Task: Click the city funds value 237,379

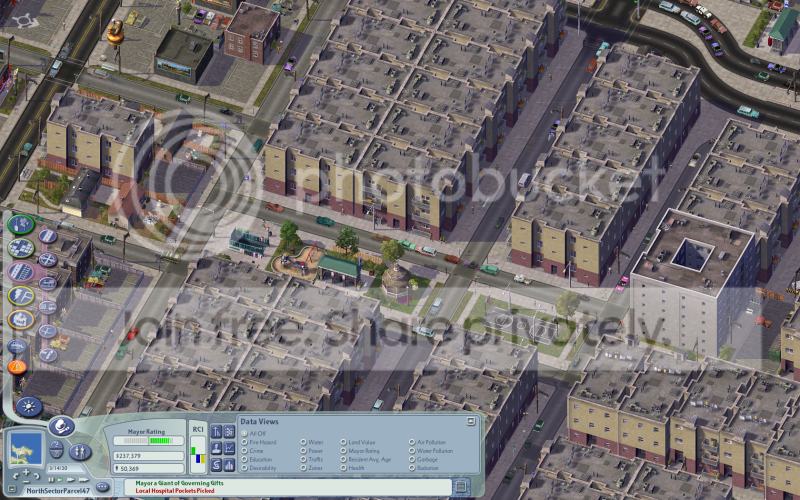Action: [148, 456]
